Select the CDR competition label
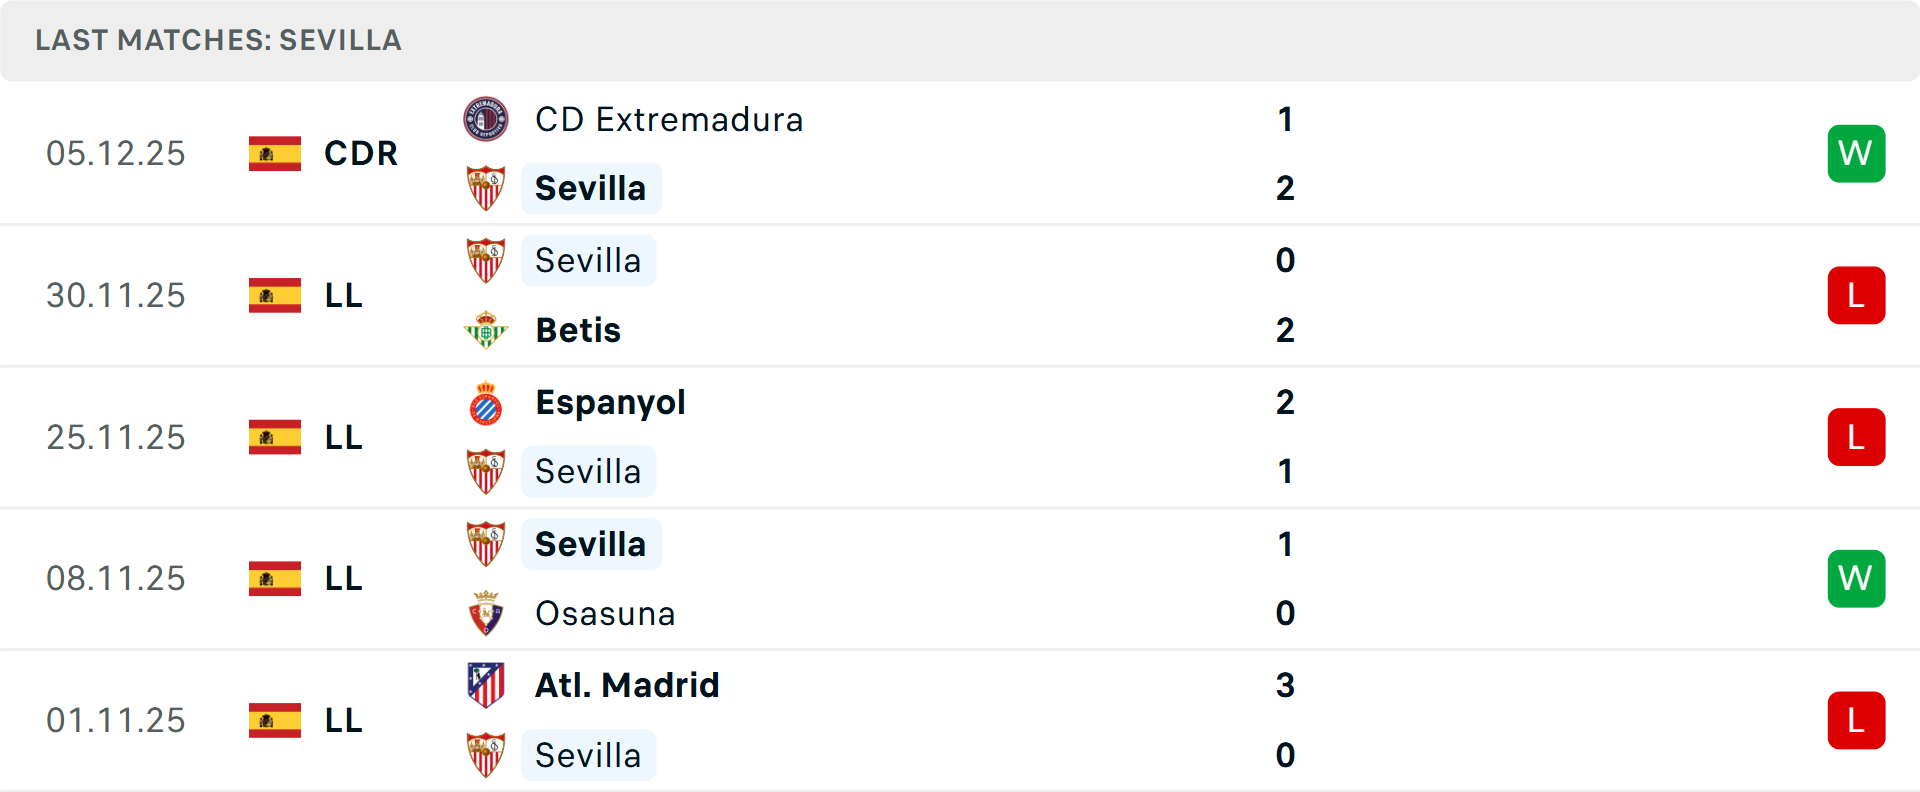The width and height of the screenshot is (1920, 792). point(361,154)
